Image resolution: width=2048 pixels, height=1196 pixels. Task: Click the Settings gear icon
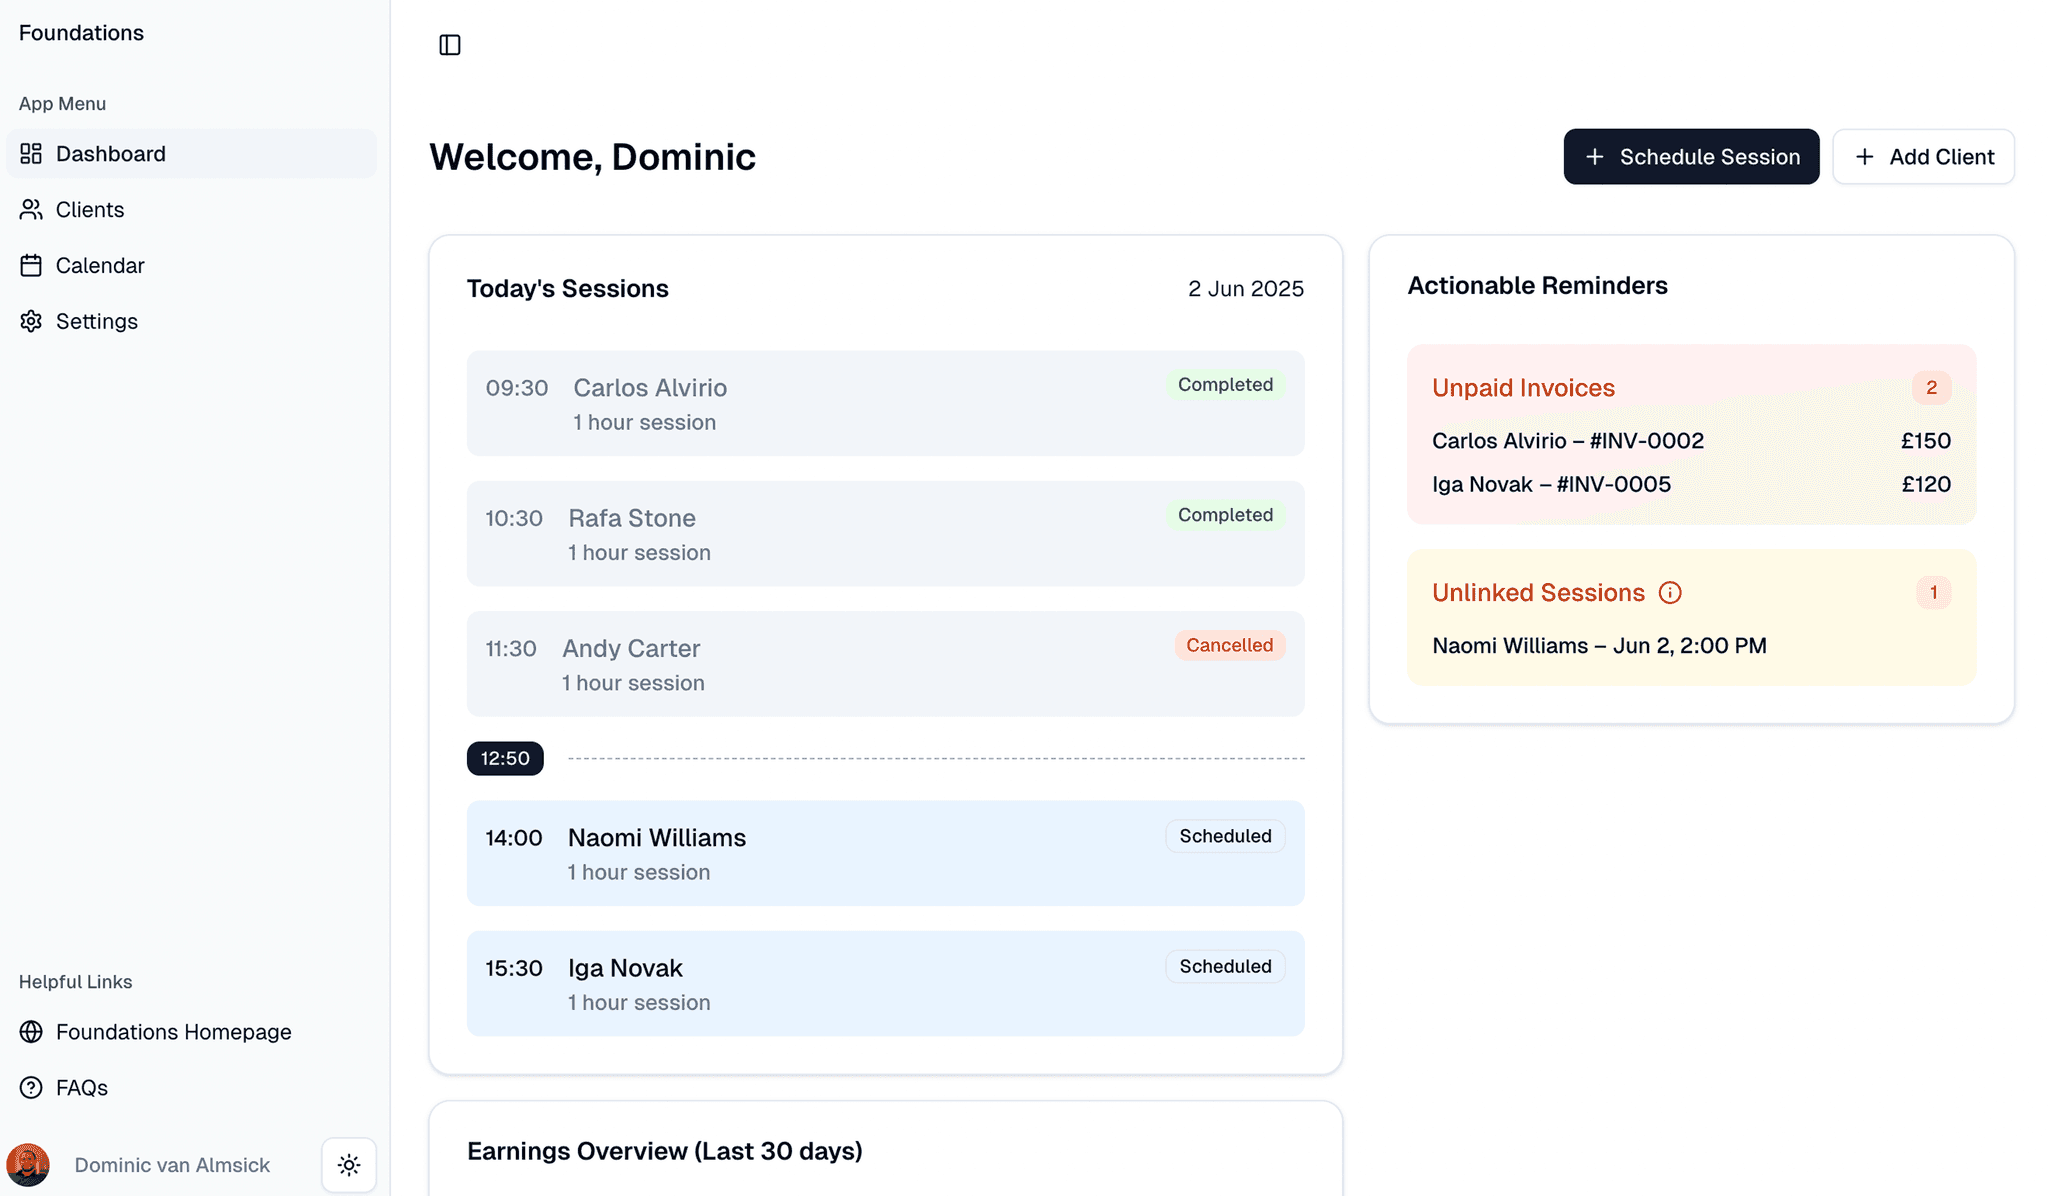point(31,322)
